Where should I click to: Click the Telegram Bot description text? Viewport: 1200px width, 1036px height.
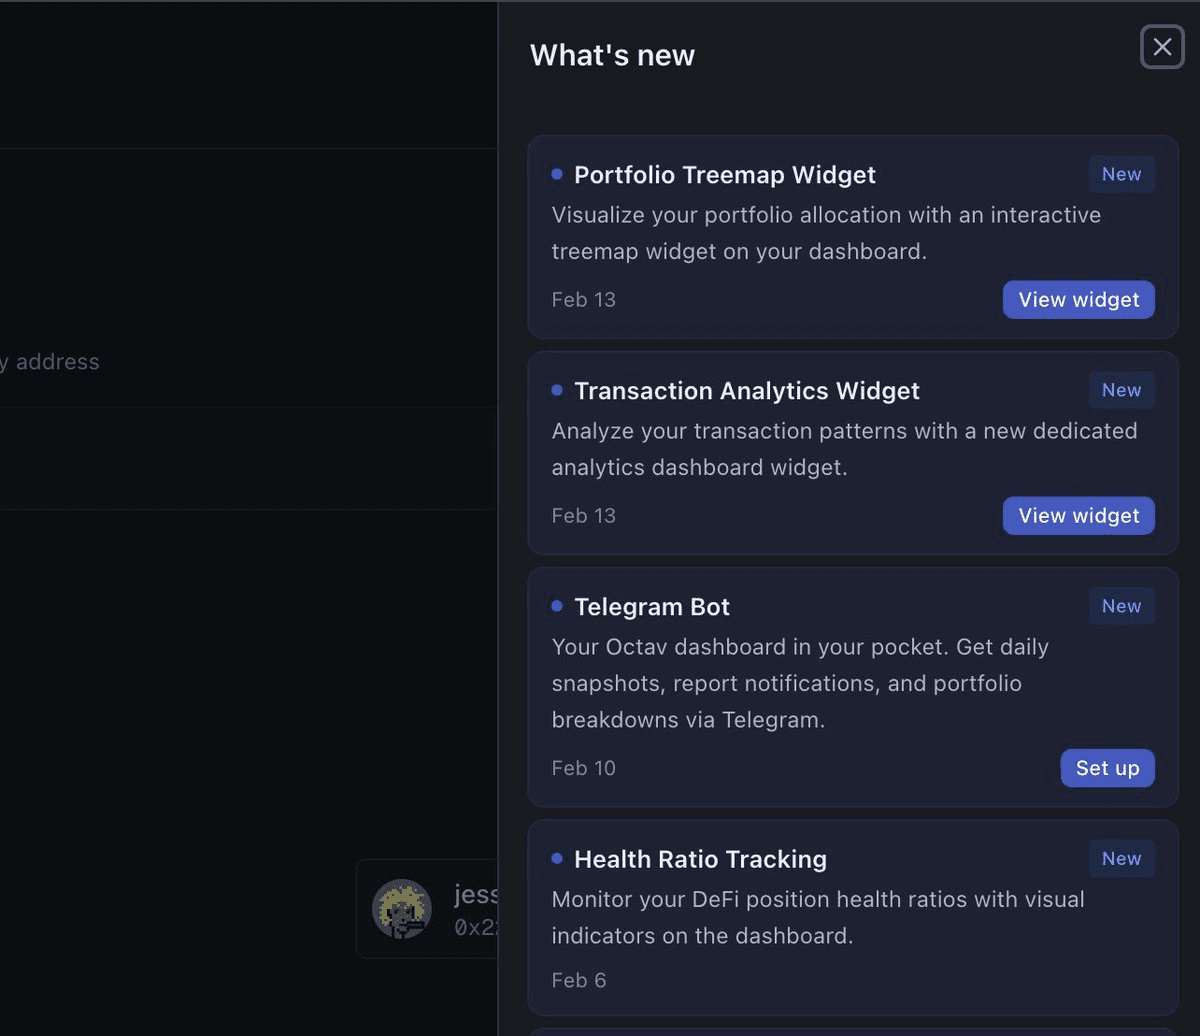(x=800, y=683)
